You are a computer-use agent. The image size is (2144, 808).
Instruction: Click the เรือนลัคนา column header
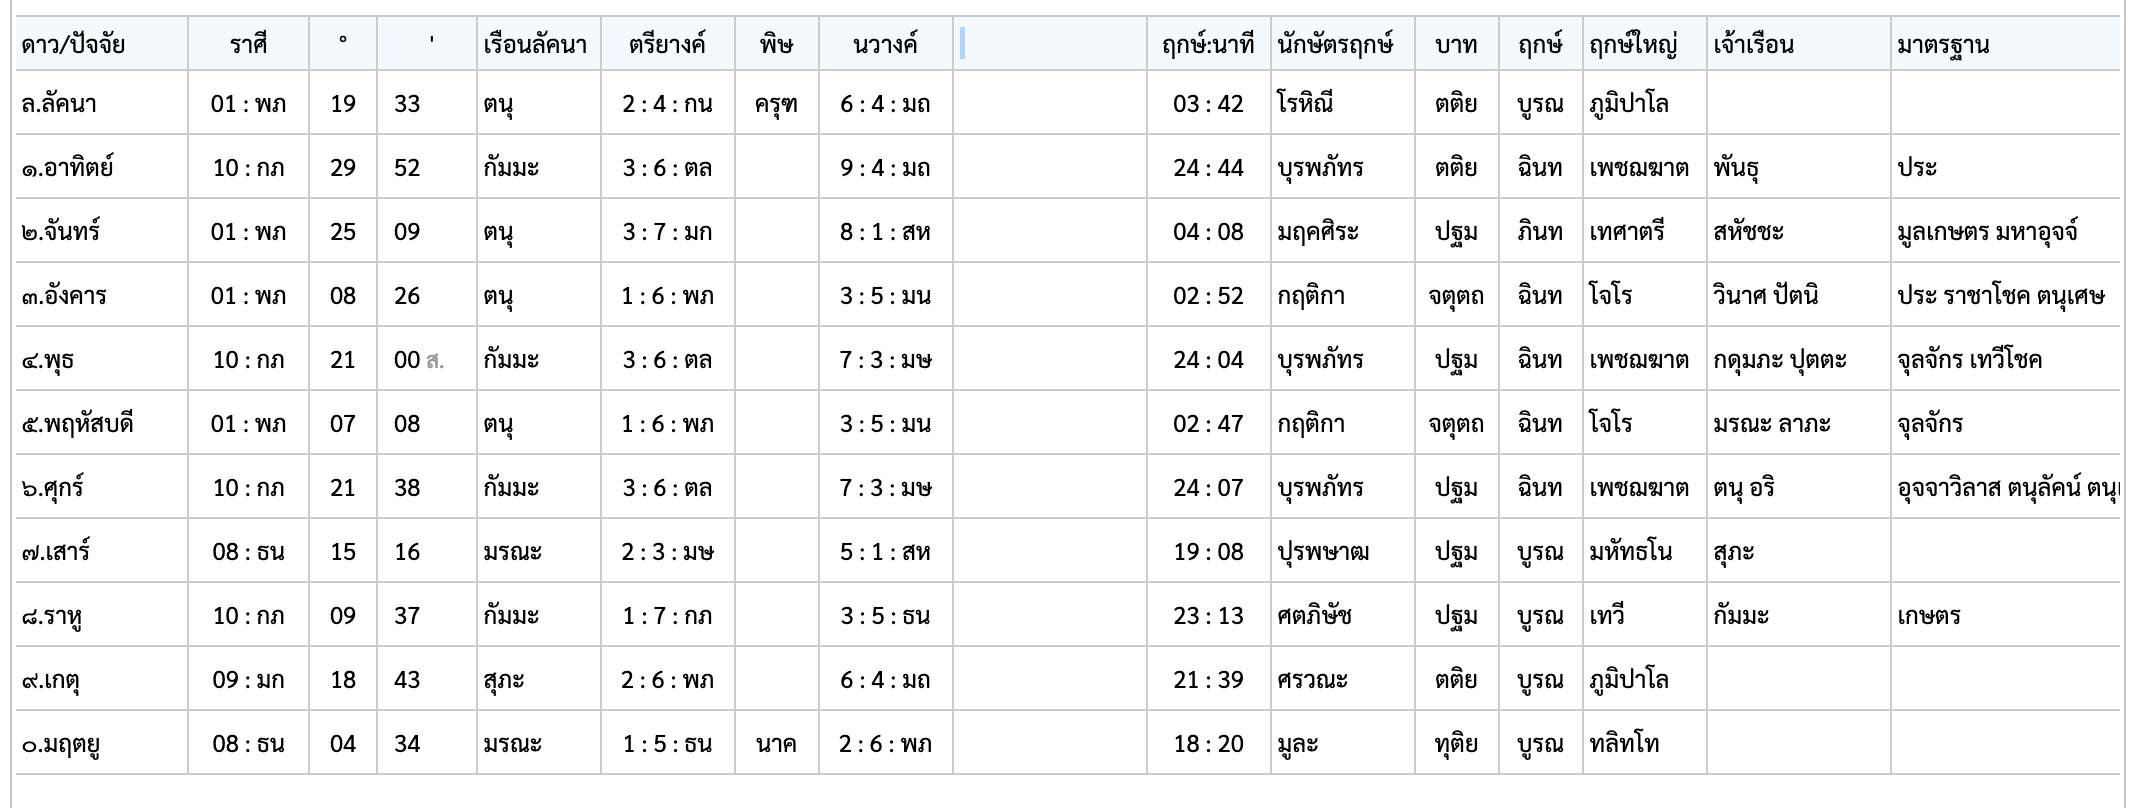click(x=535, y=45)
